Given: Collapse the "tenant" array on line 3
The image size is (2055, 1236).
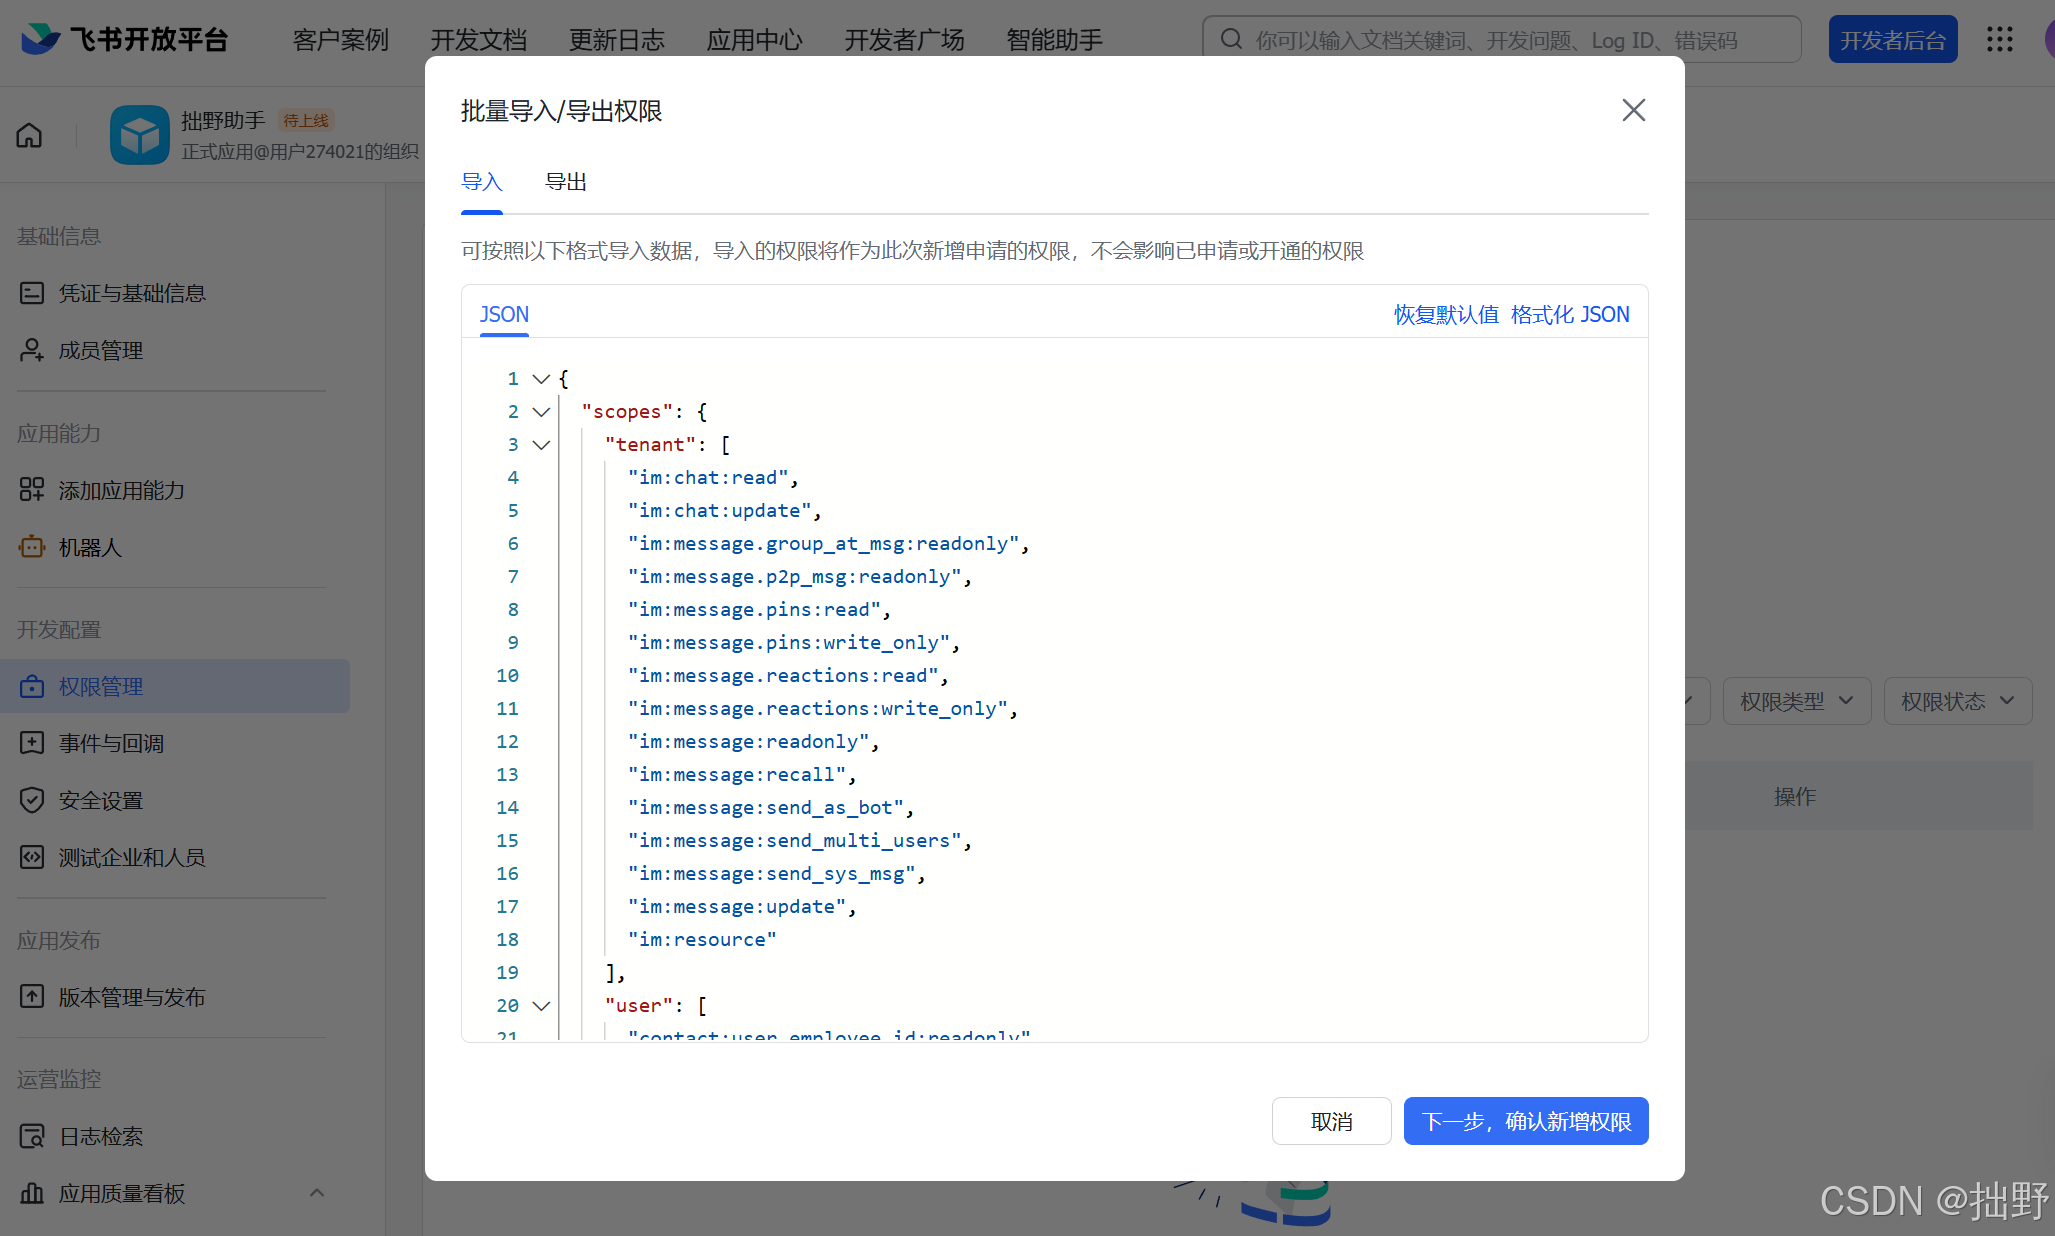Looking at the screenshot, I should [x=541, y=445].
